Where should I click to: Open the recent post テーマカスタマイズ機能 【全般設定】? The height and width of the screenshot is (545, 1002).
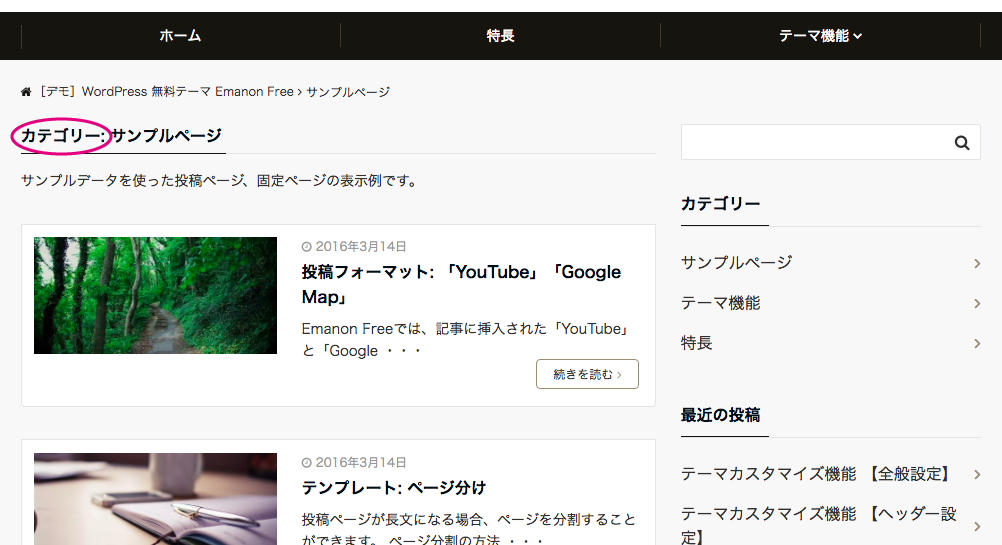tap(818, 474)
